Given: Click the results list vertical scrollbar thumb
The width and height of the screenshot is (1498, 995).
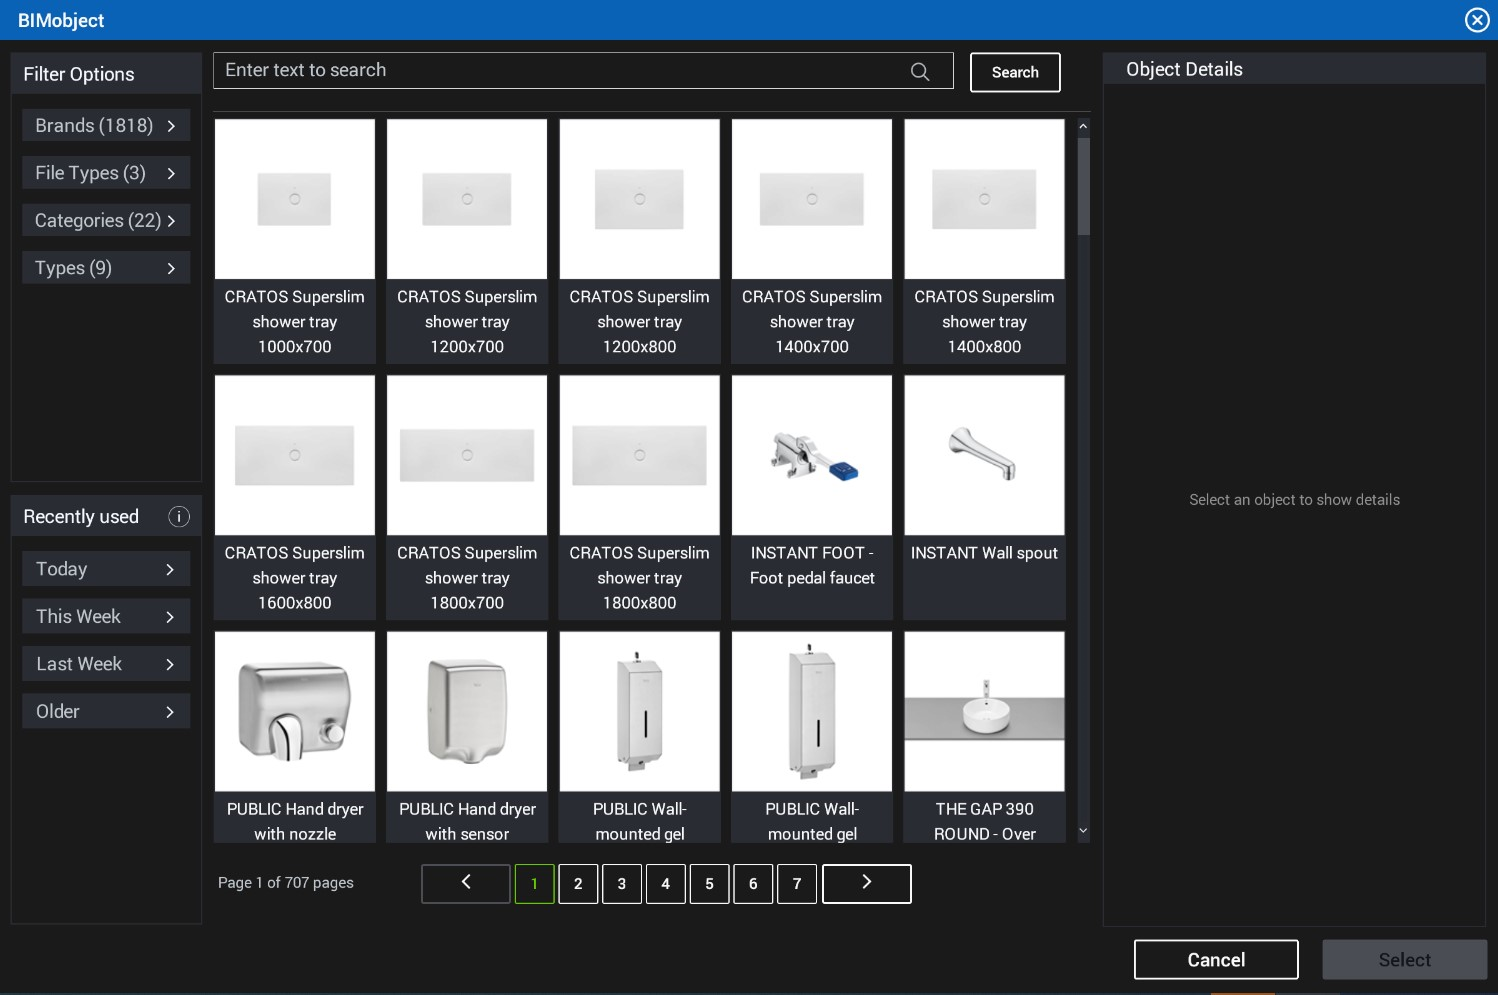Looking at the screenshot, I should [1084, 186].
